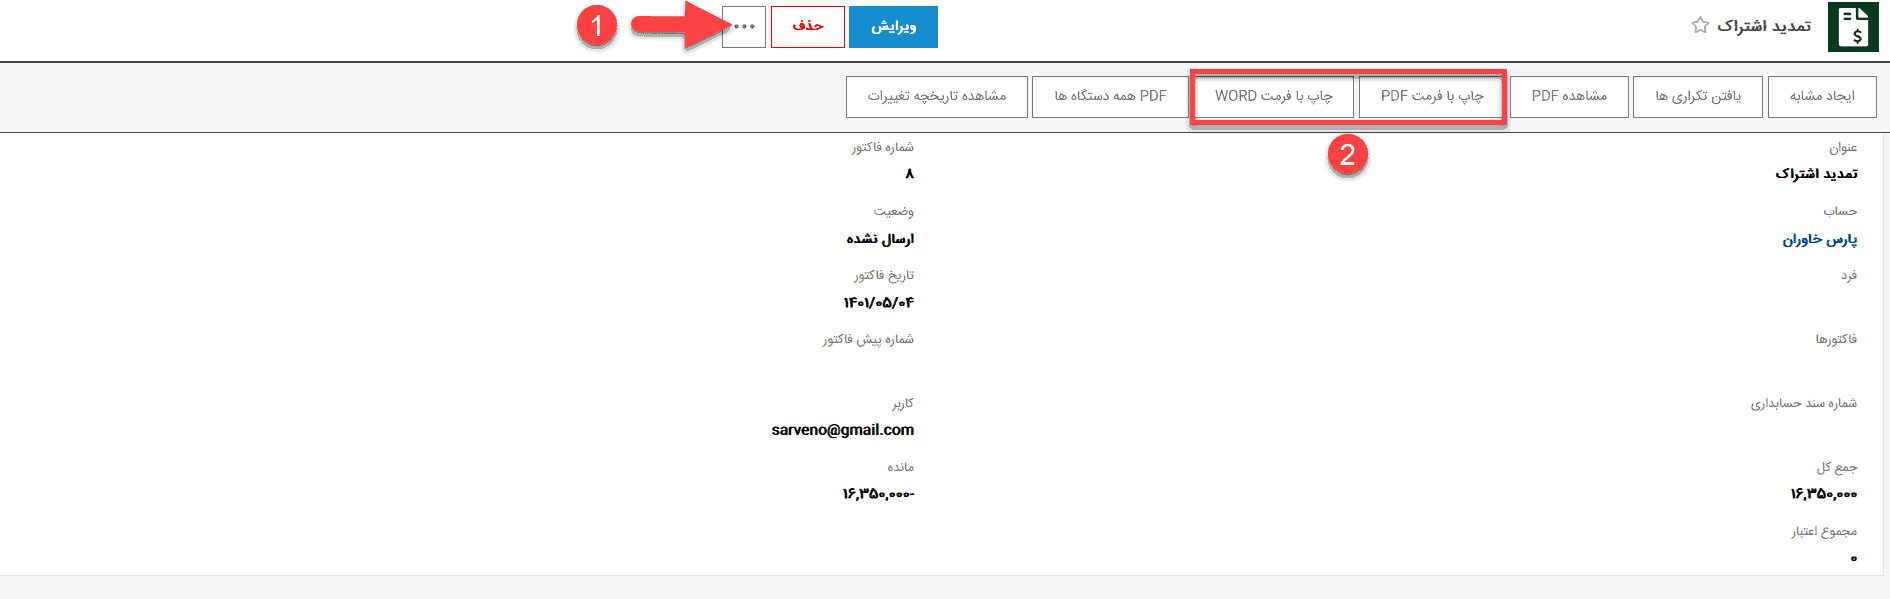The image size is (1890, 599).
Task: Open the three-dots more actions menu
Action: click(744, 27)
